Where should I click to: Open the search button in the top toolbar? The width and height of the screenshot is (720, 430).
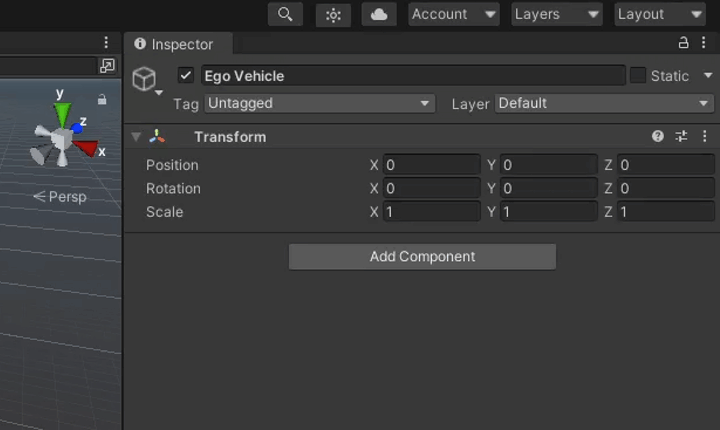tap(285, 14)
